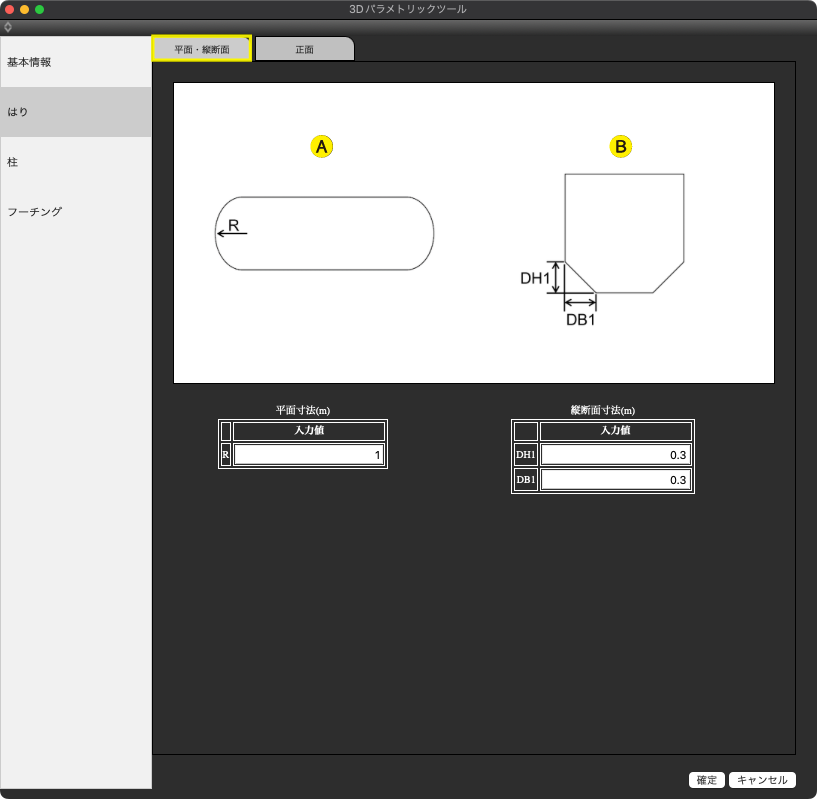Click the yellow B marker in the diagram
Screen dimensions: 817x799
pyautogui.click(x=621, y=146)
